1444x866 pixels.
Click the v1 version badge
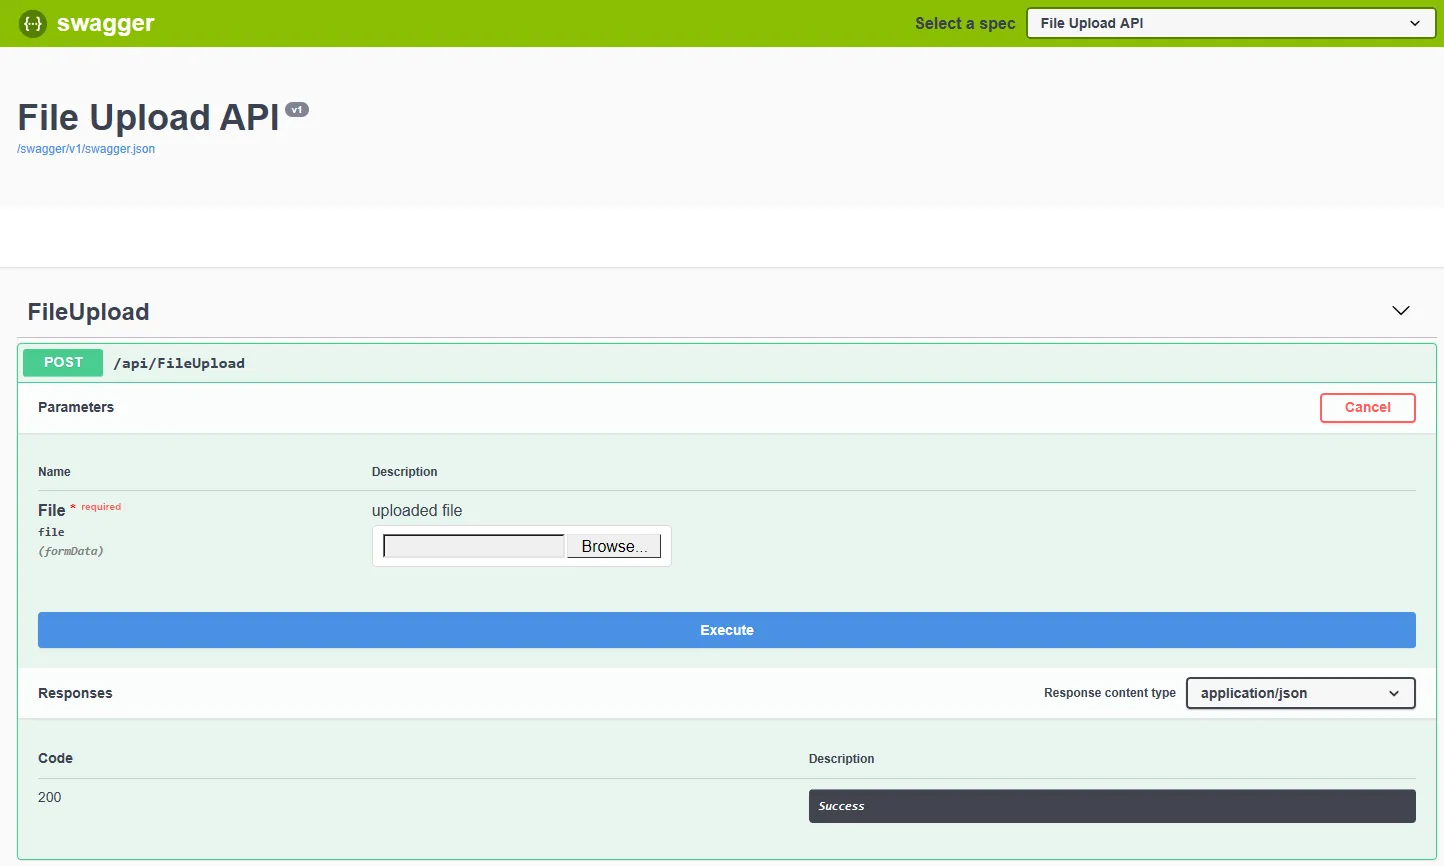(297, 109)
